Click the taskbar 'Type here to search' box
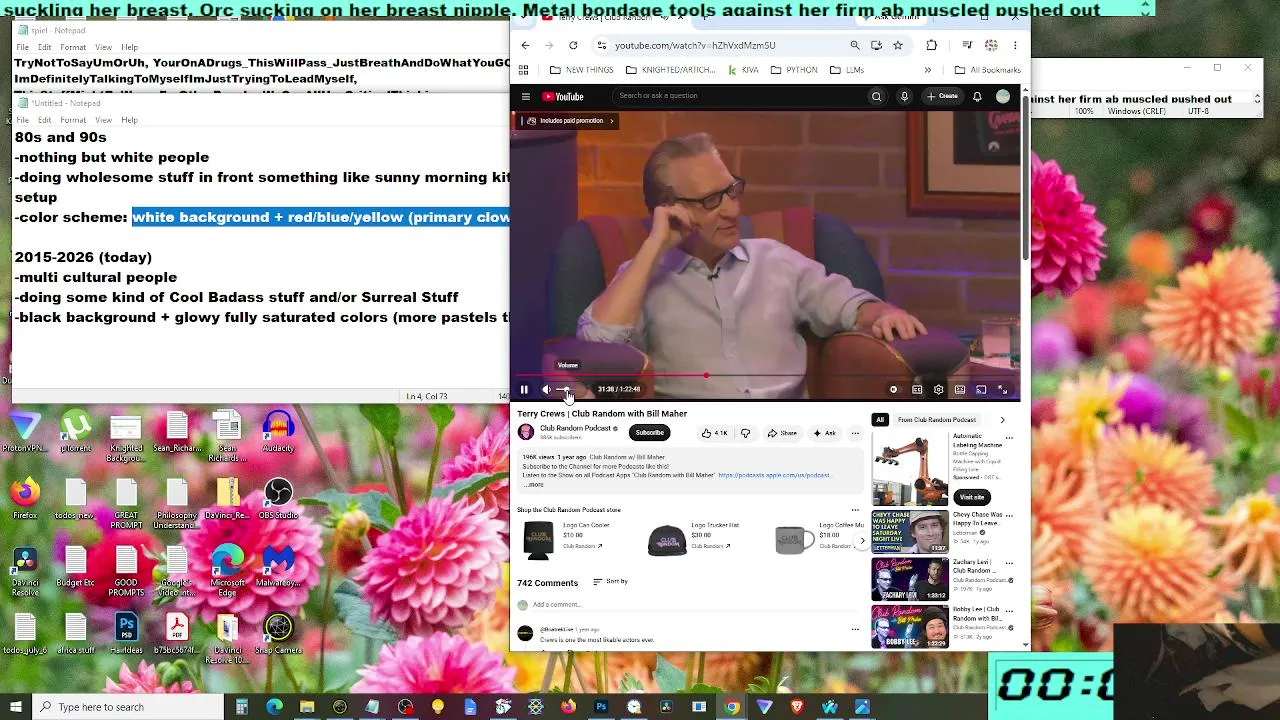The height and width of the screenshot is (720, 1280). coord(132,707)
